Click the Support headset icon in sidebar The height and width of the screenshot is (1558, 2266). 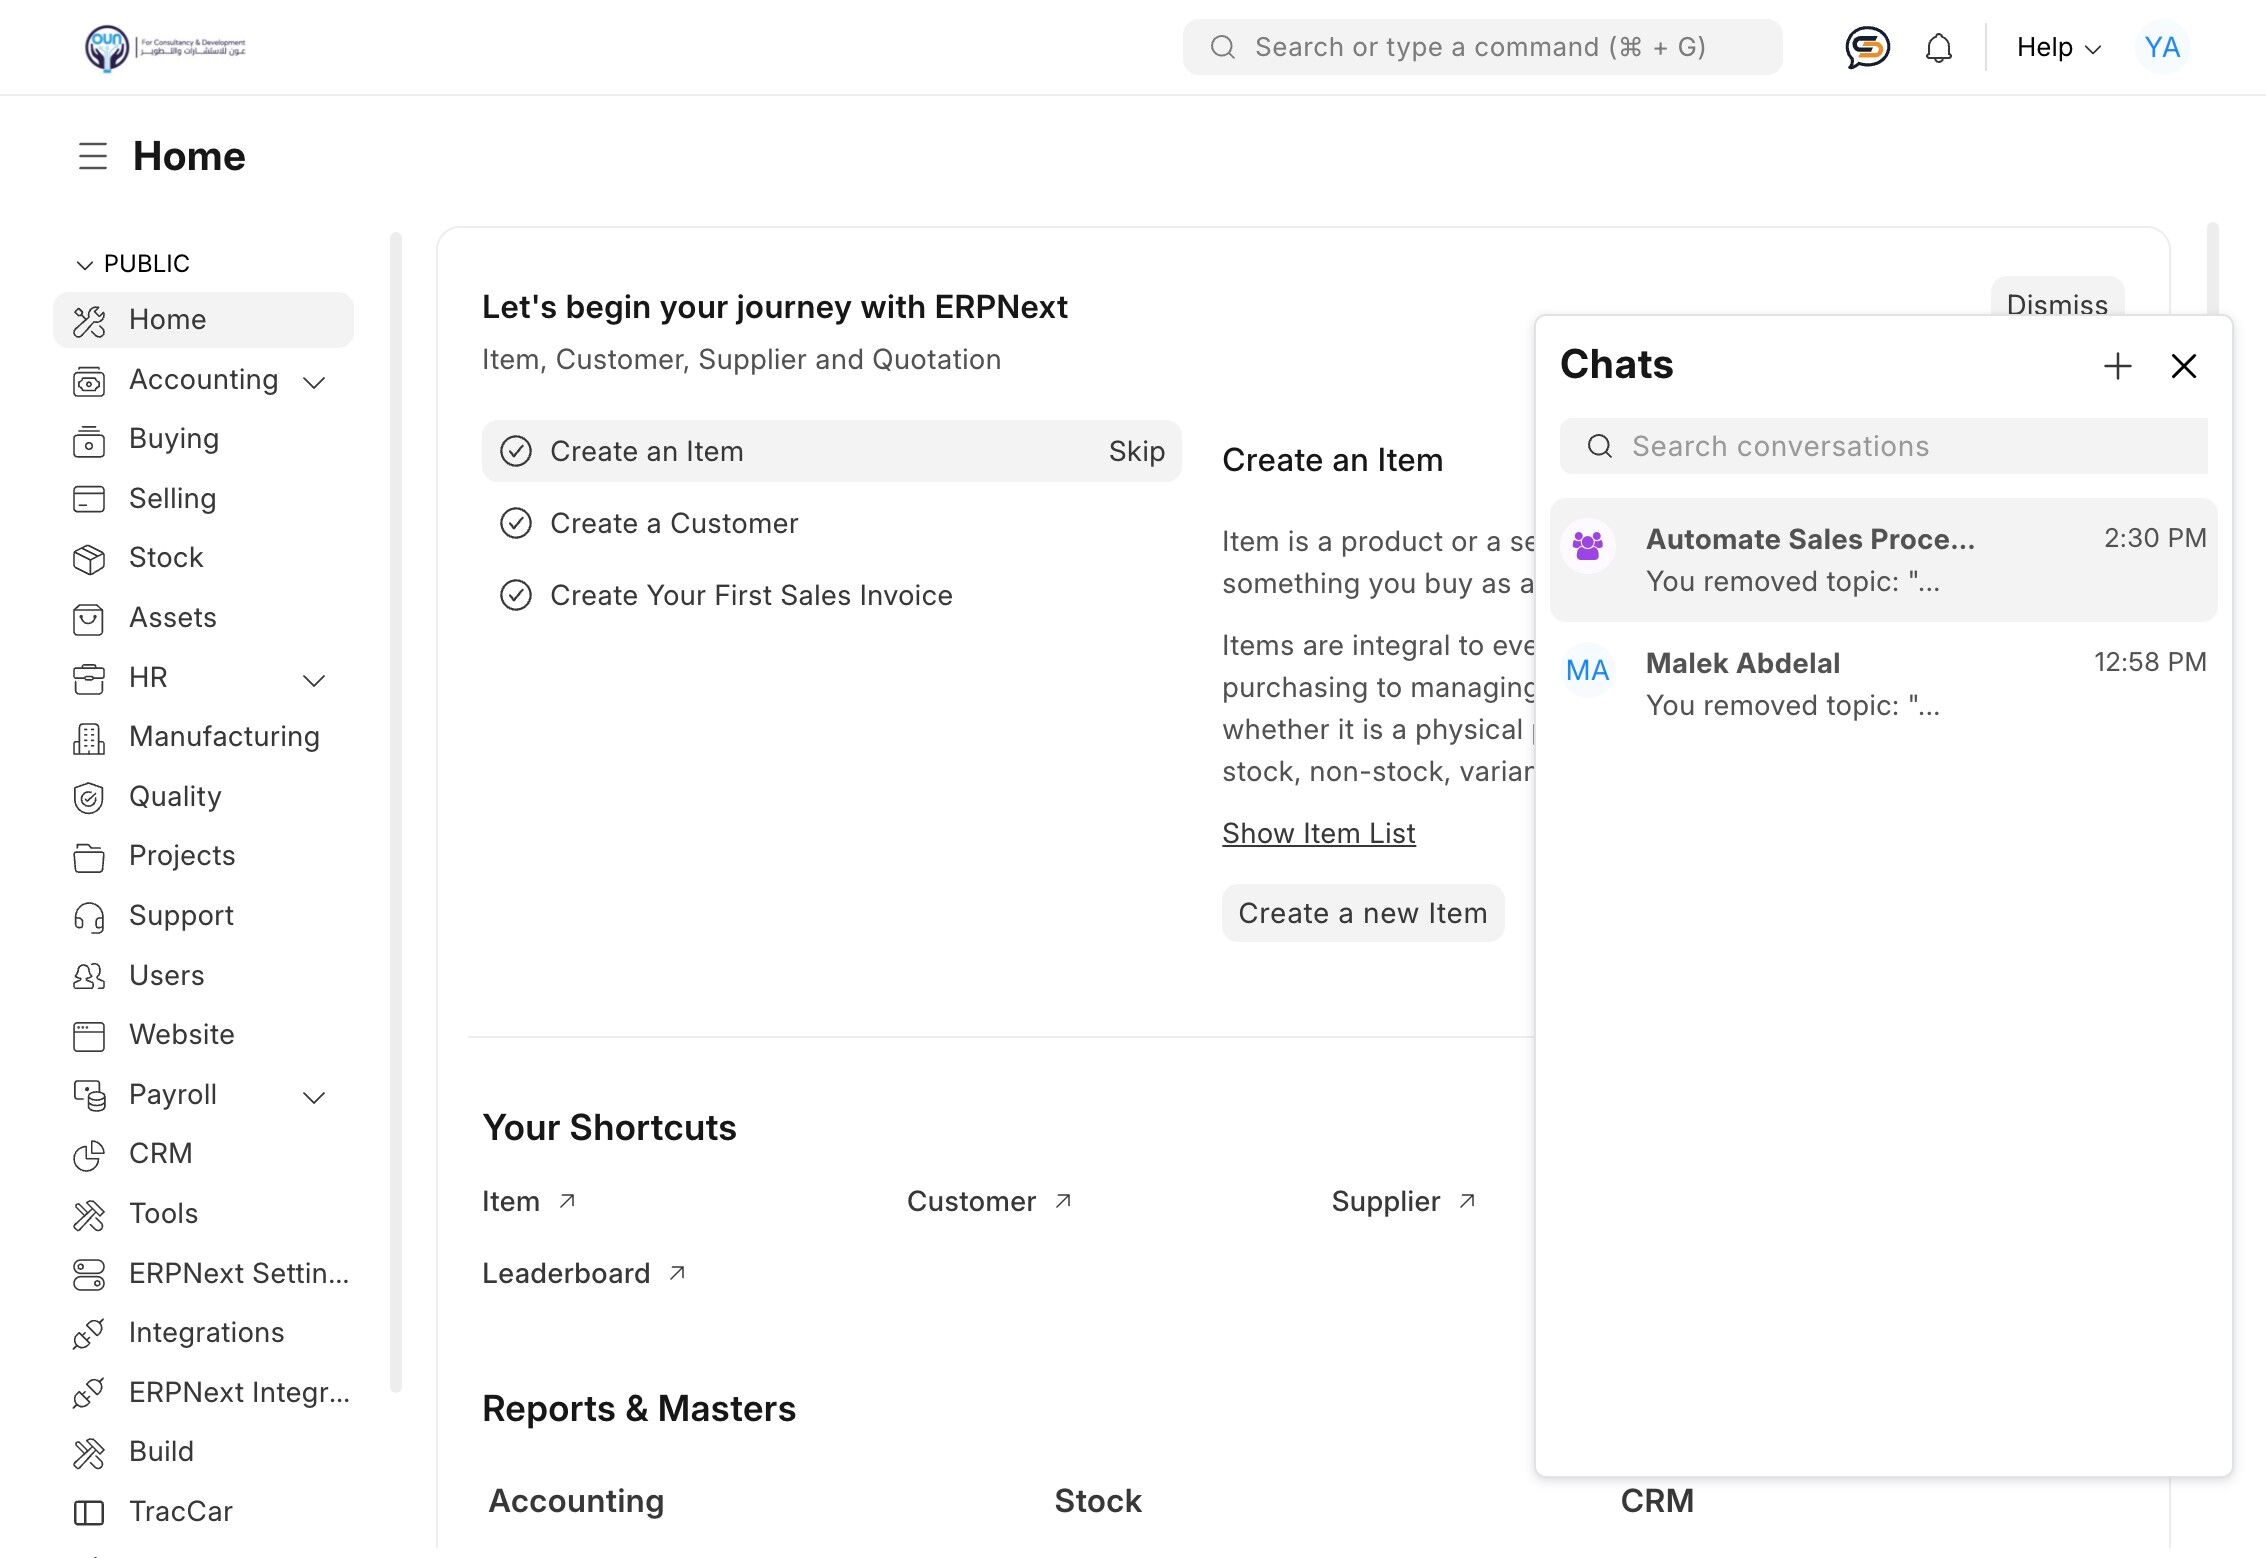pyautogui.click(x=89, y=917)
